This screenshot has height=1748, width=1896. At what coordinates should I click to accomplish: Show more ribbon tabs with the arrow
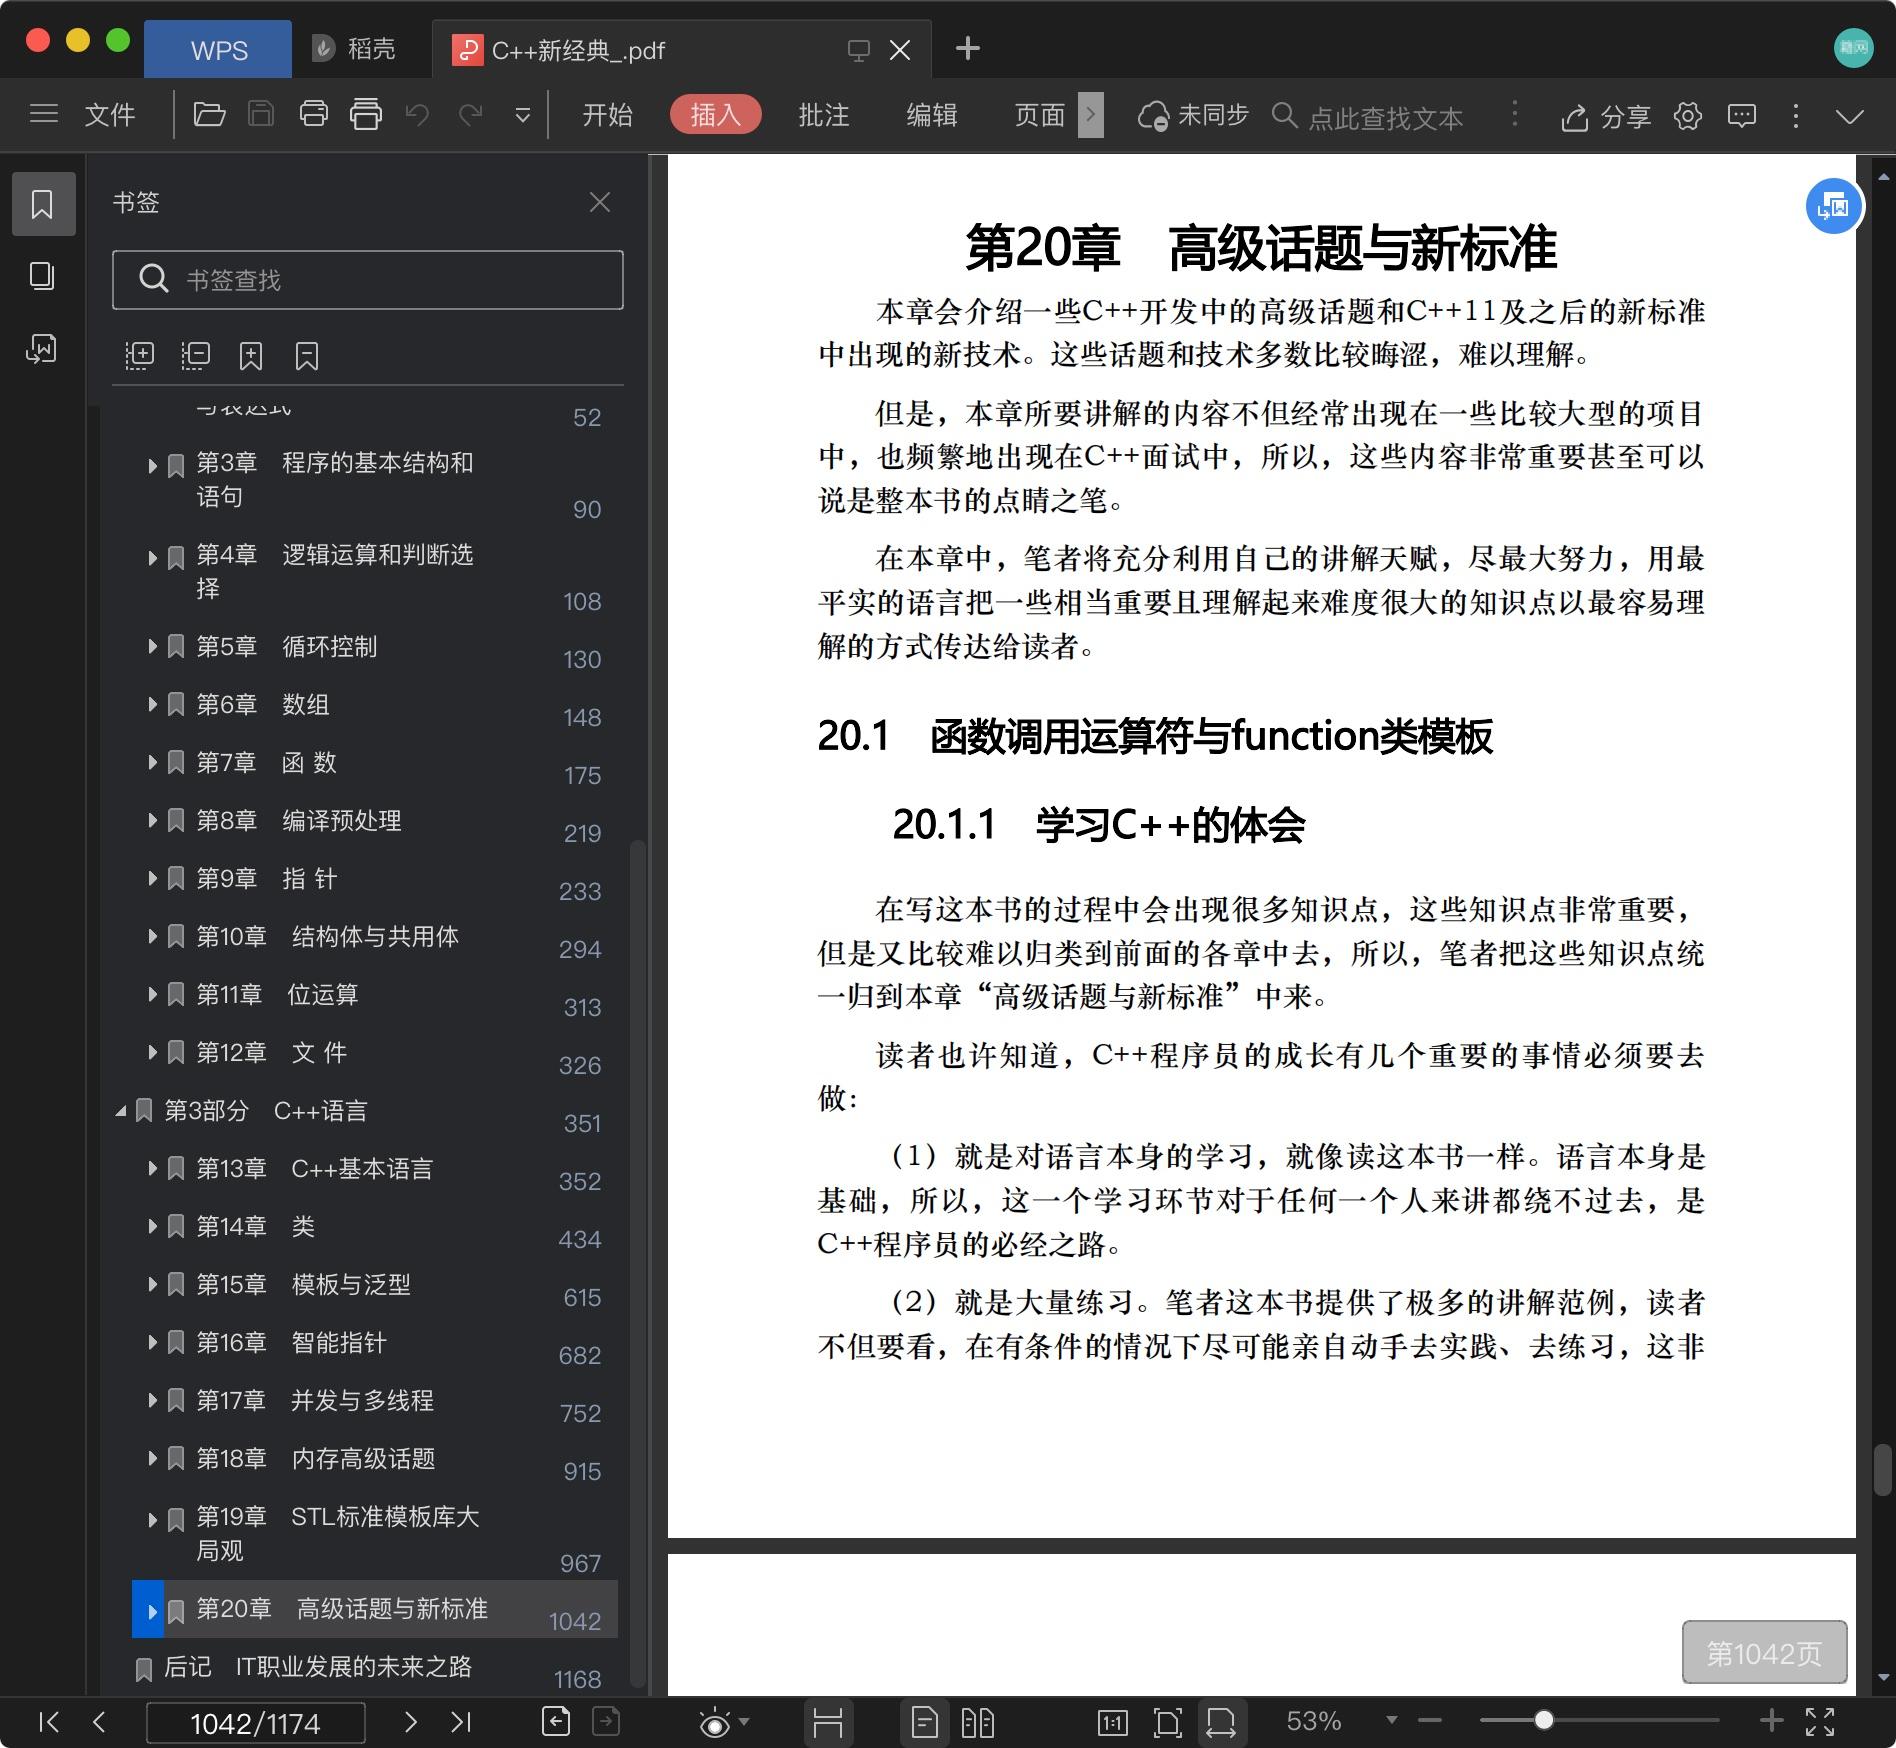(1091, 115)
